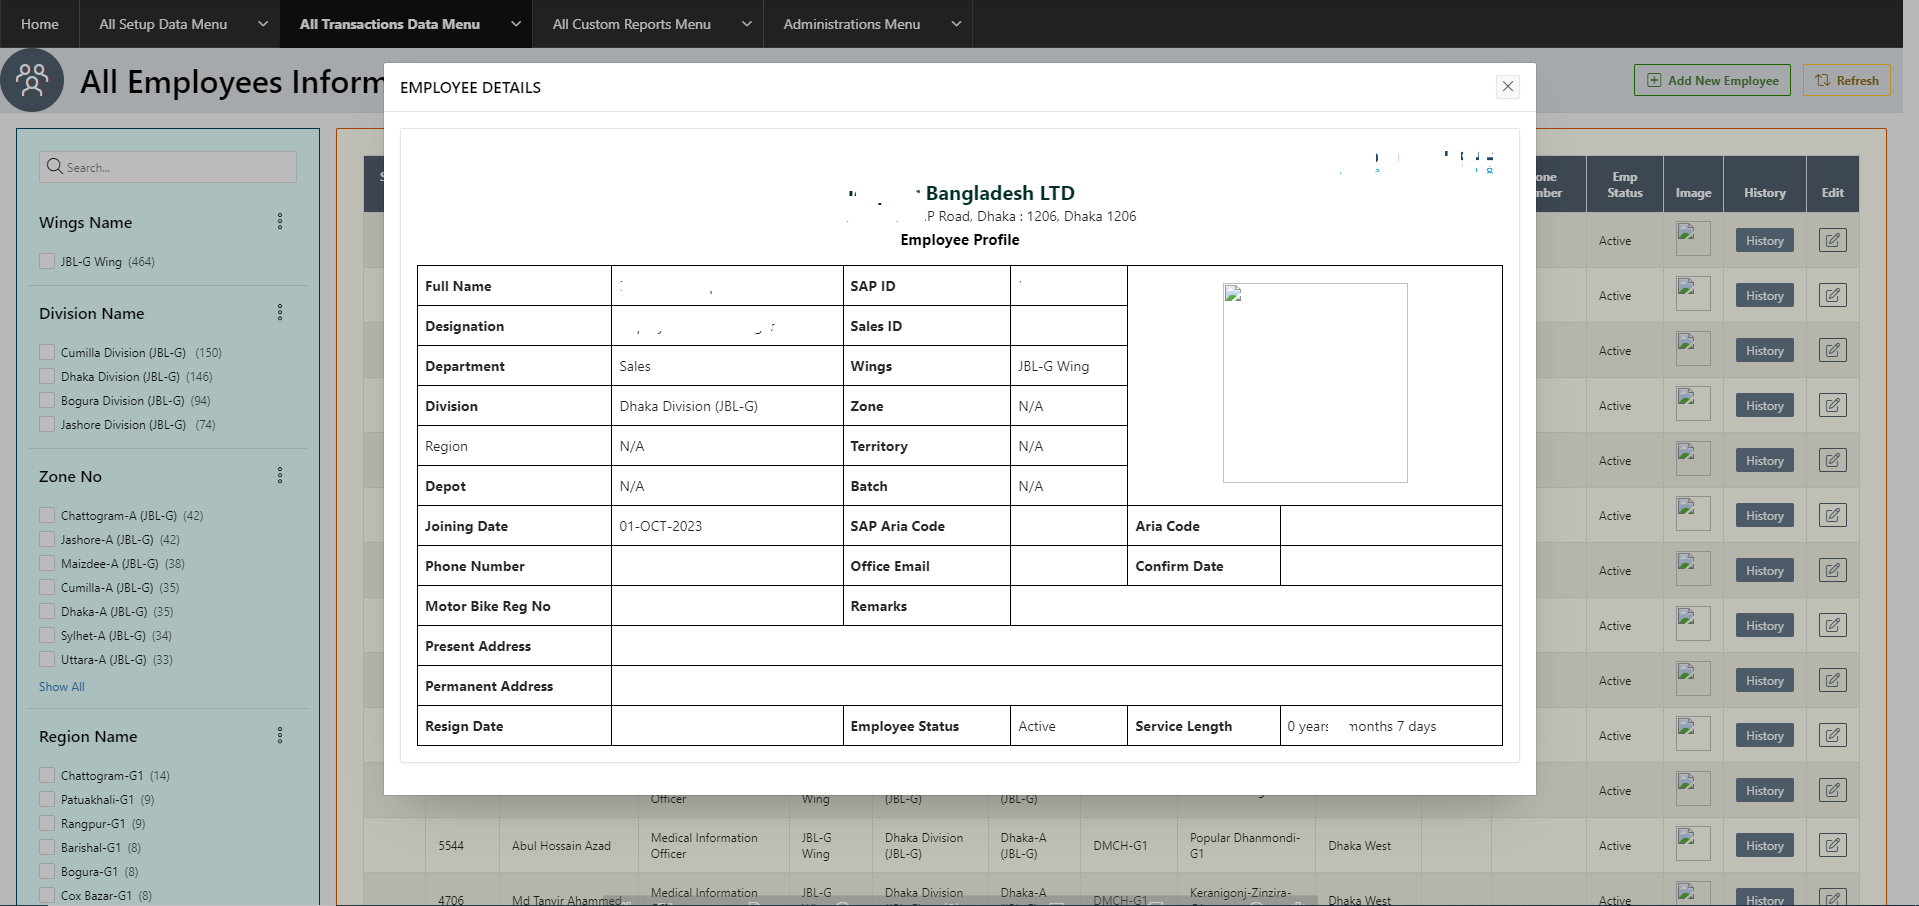
Task: Expand the All Setup Data Menu chevron
Action: pyautogui.click(x=263, y=24)
